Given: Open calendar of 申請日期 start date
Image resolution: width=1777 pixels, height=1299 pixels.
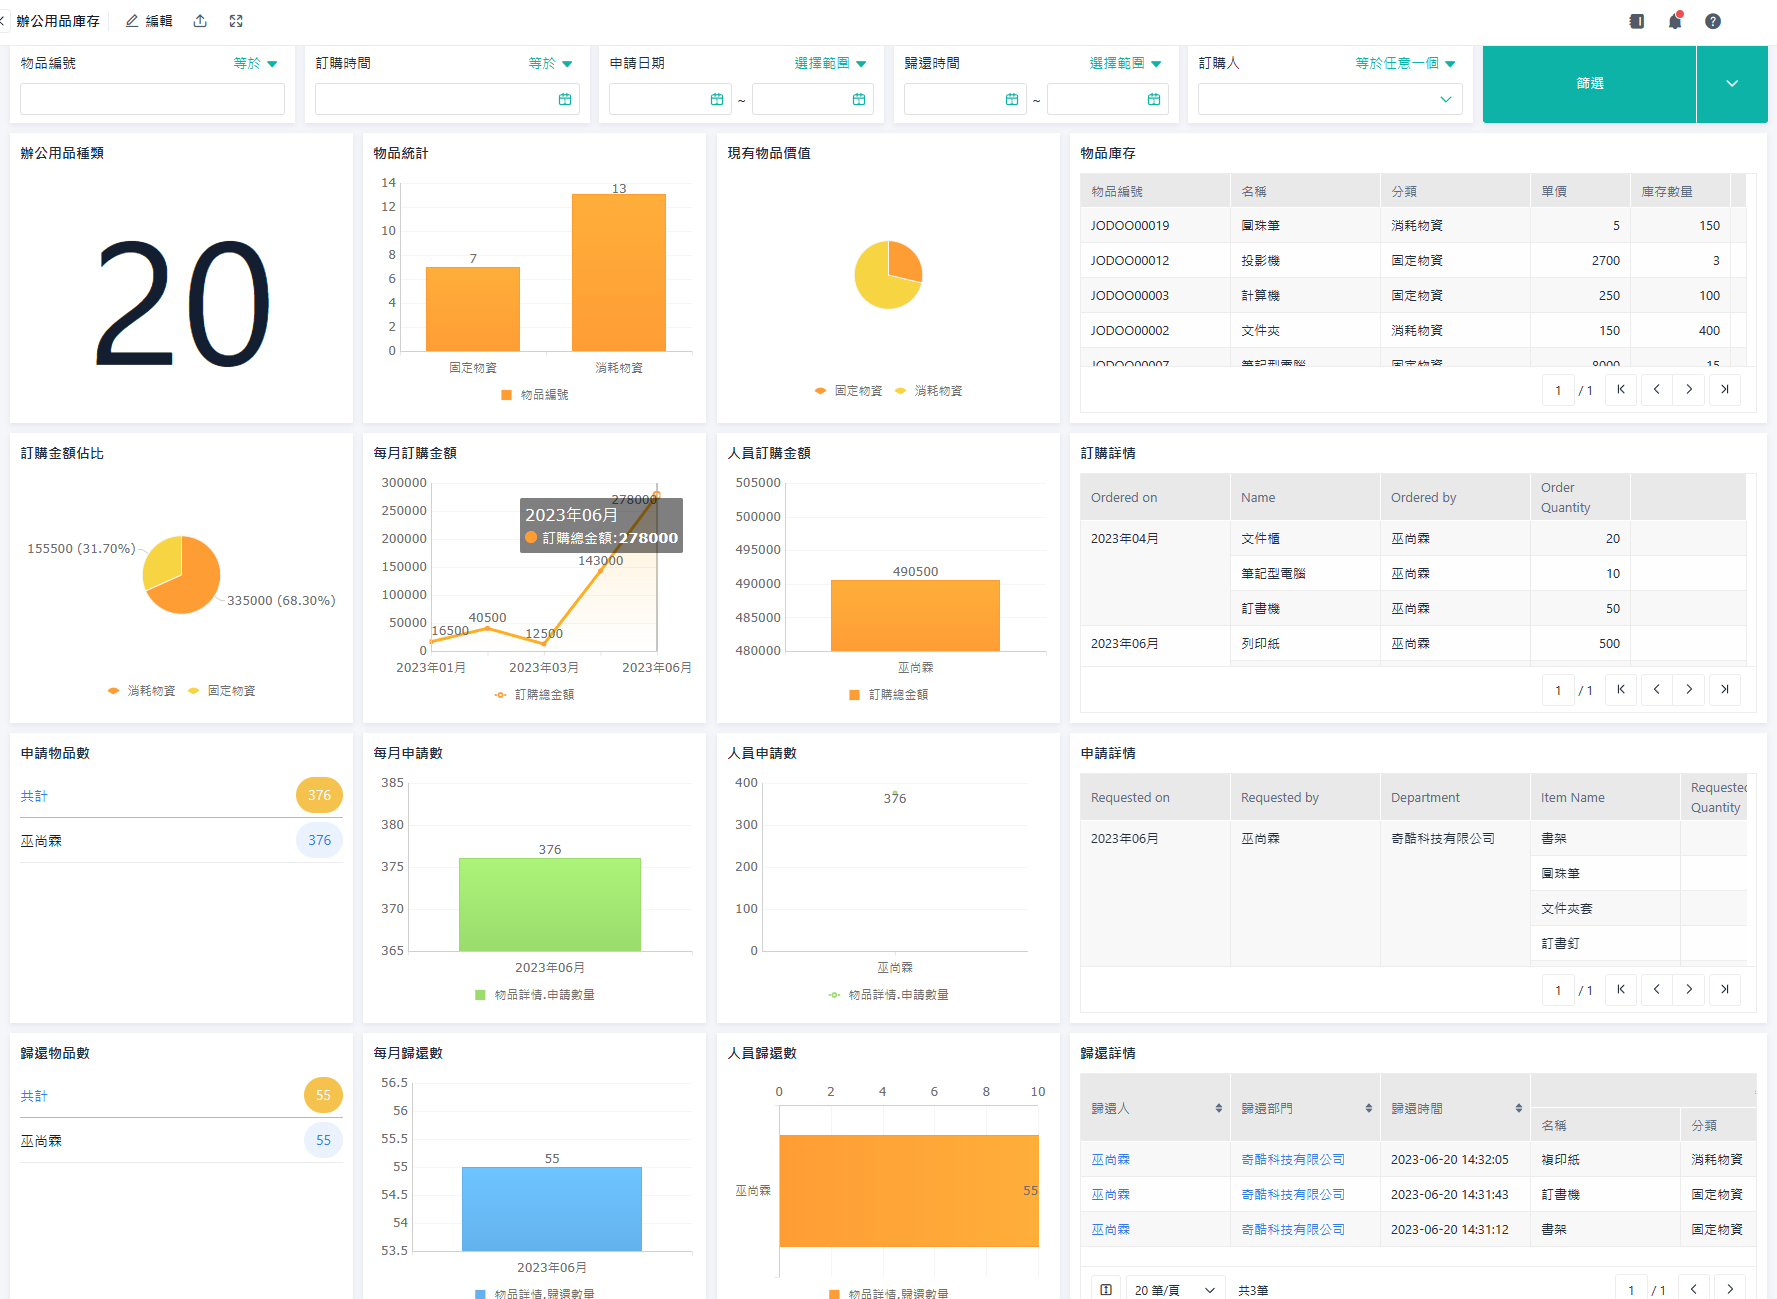Looking at the screenshot, I should (717, 99).
